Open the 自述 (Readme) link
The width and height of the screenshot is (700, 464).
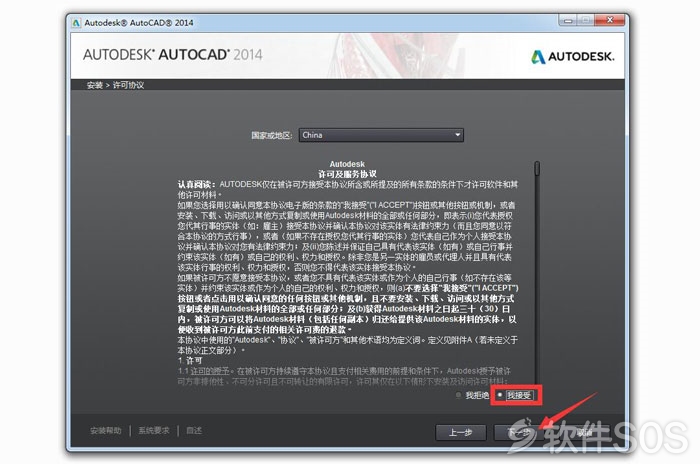[x=194, y=431]
